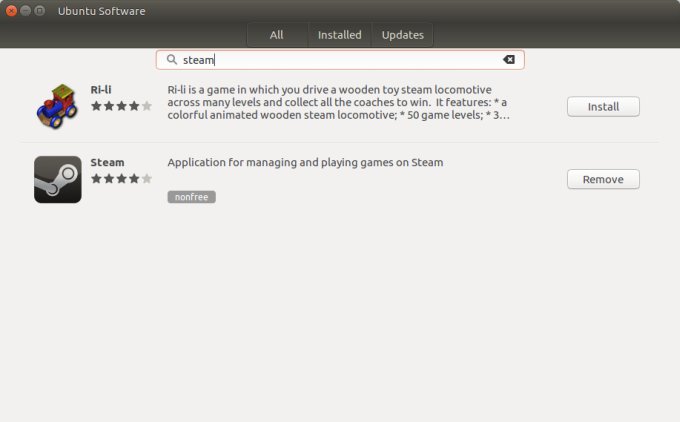Remove the Steam application
Image resolution: width=680 pixels, height=422 pixels.
[x=603, y=179]
